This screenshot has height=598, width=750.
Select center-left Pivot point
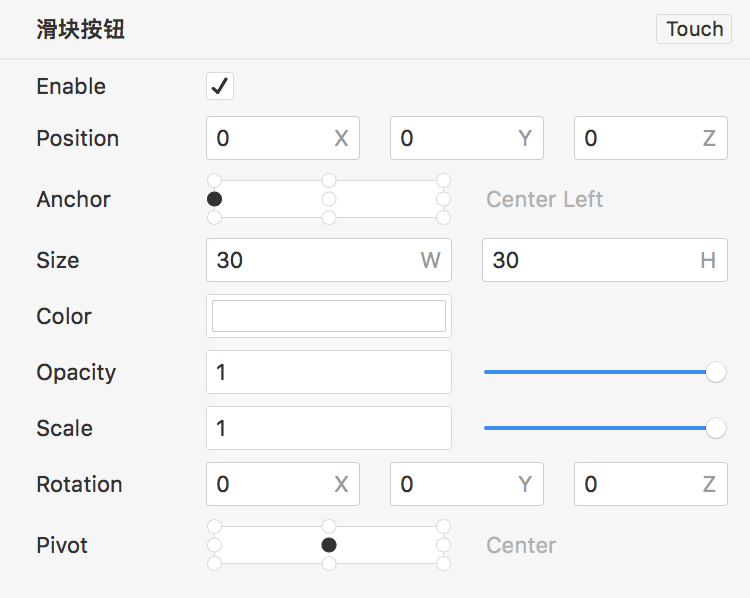(214, 545)
